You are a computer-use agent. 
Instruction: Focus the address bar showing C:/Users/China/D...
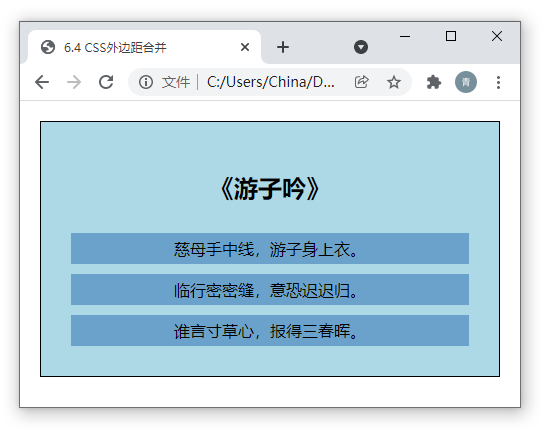[x=271, y=82]
